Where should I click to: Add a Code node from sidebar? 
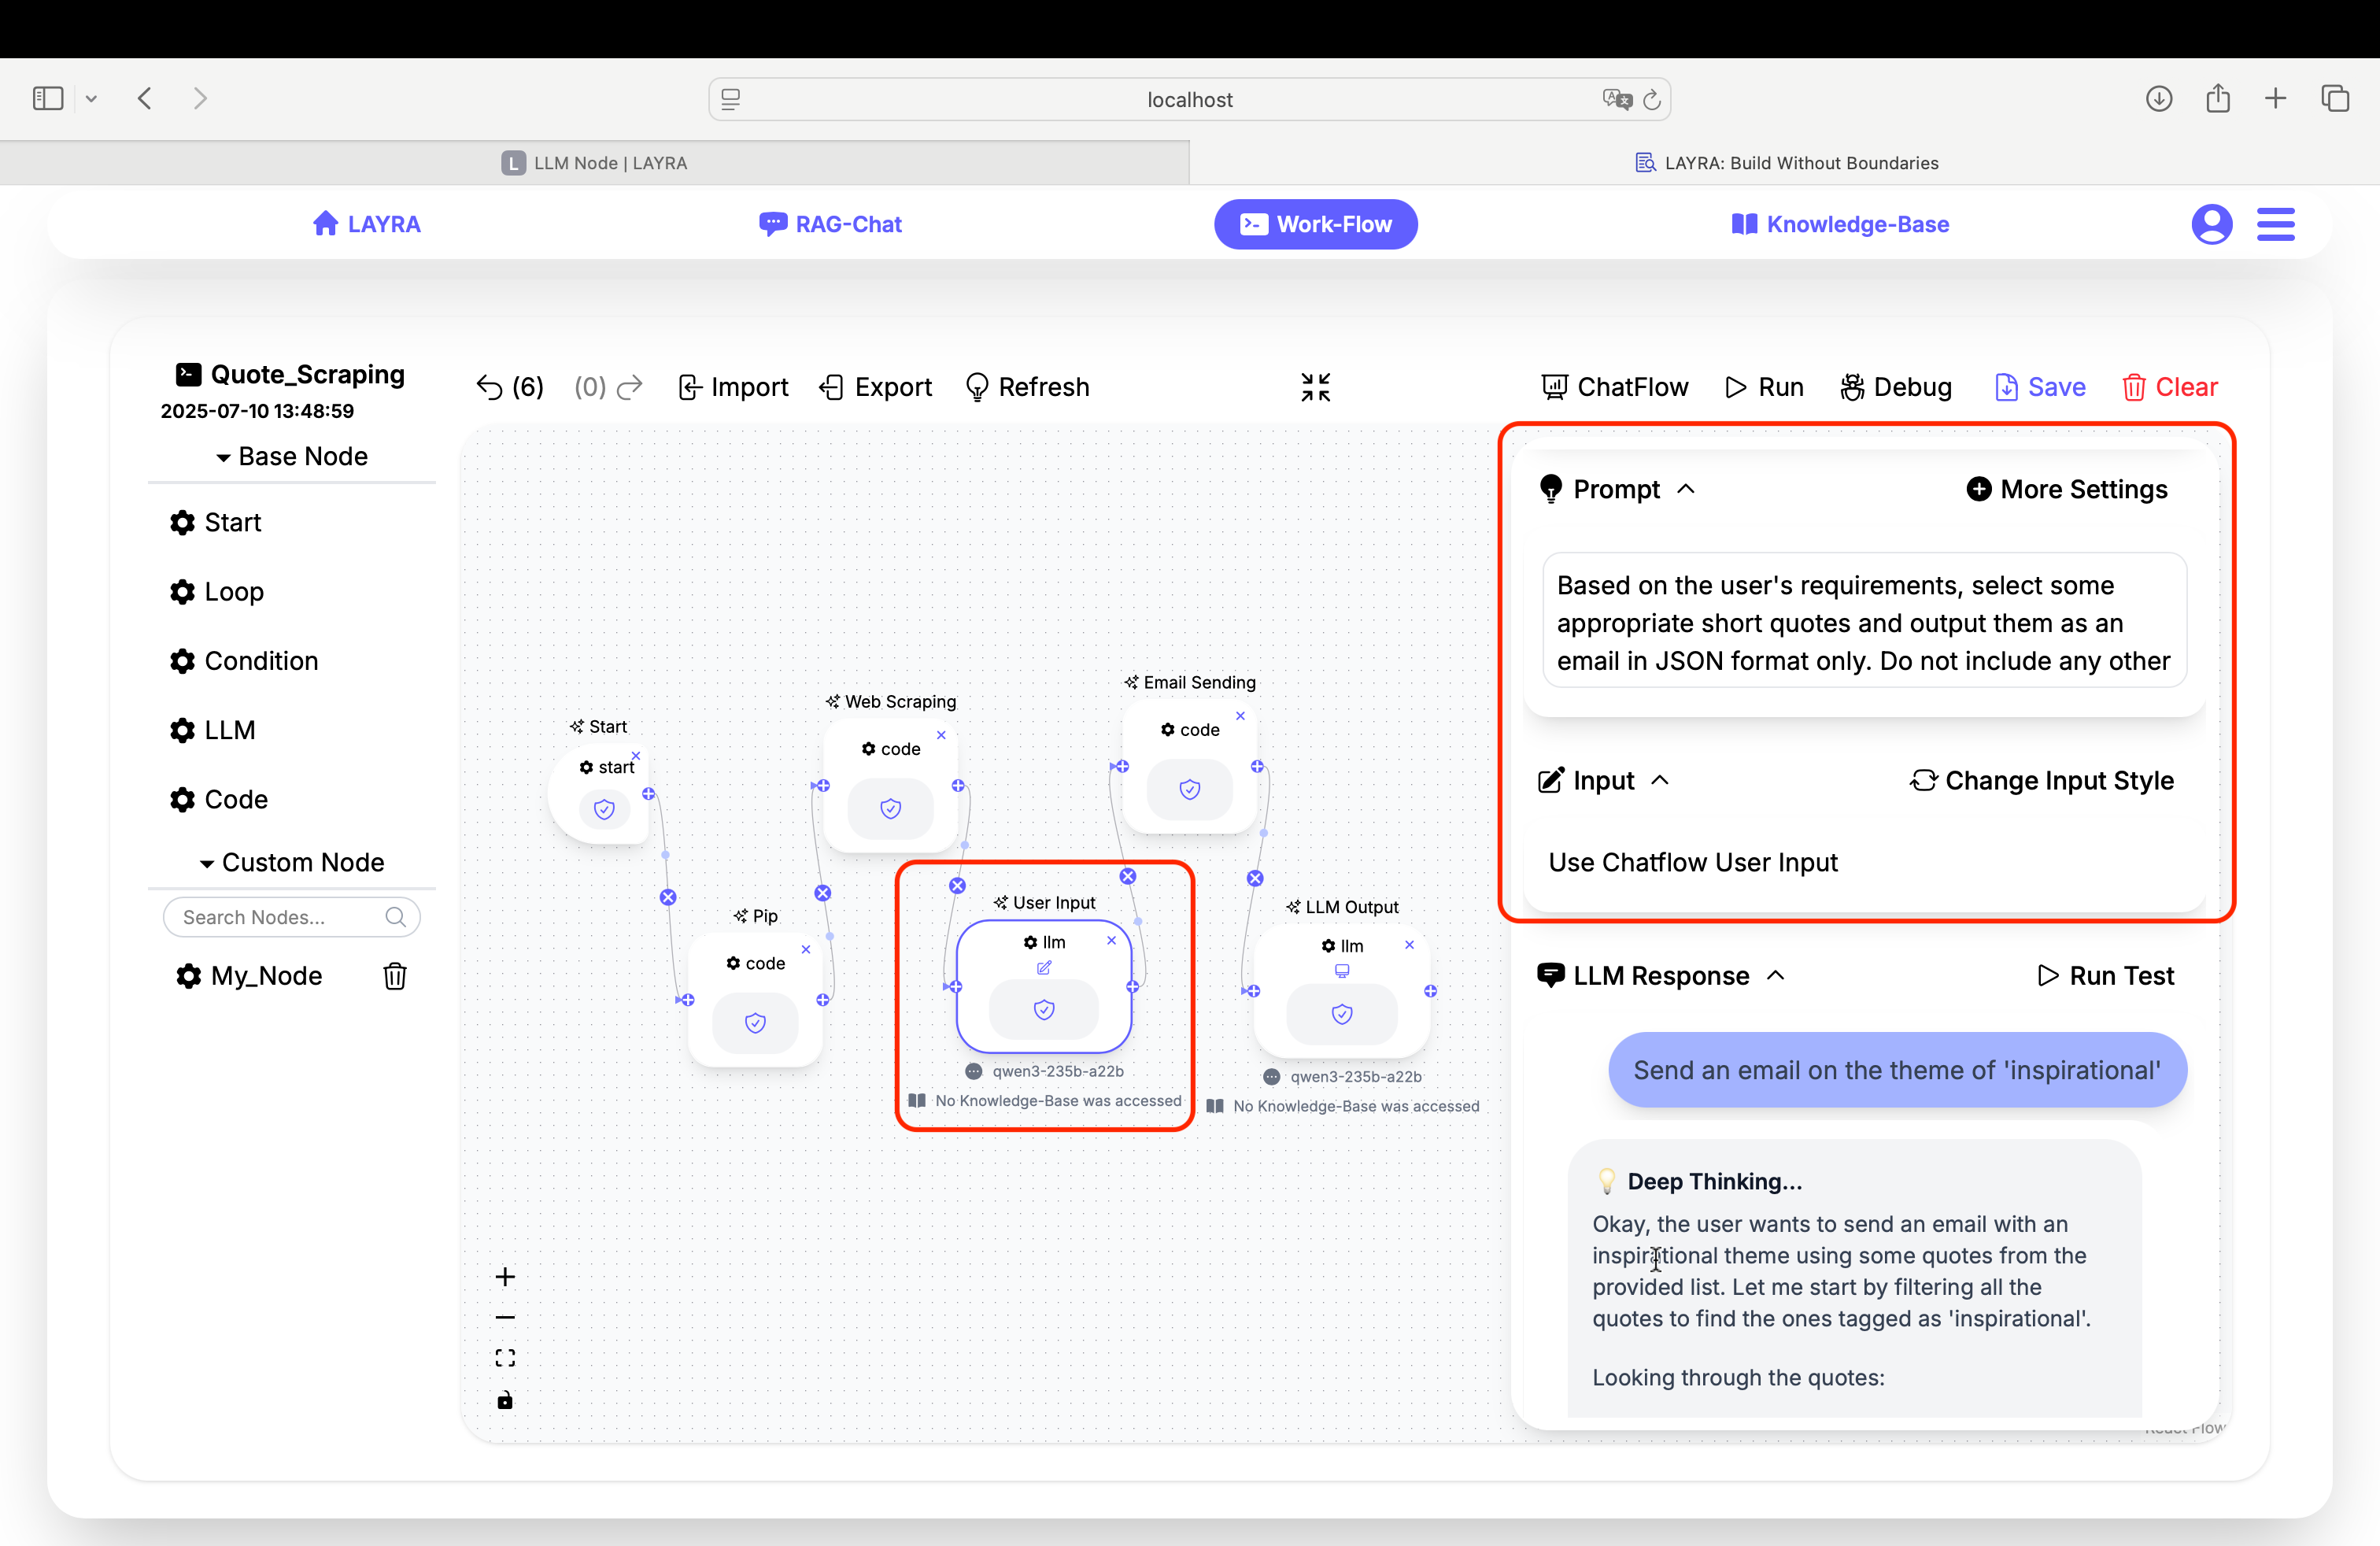coord(219,799)
